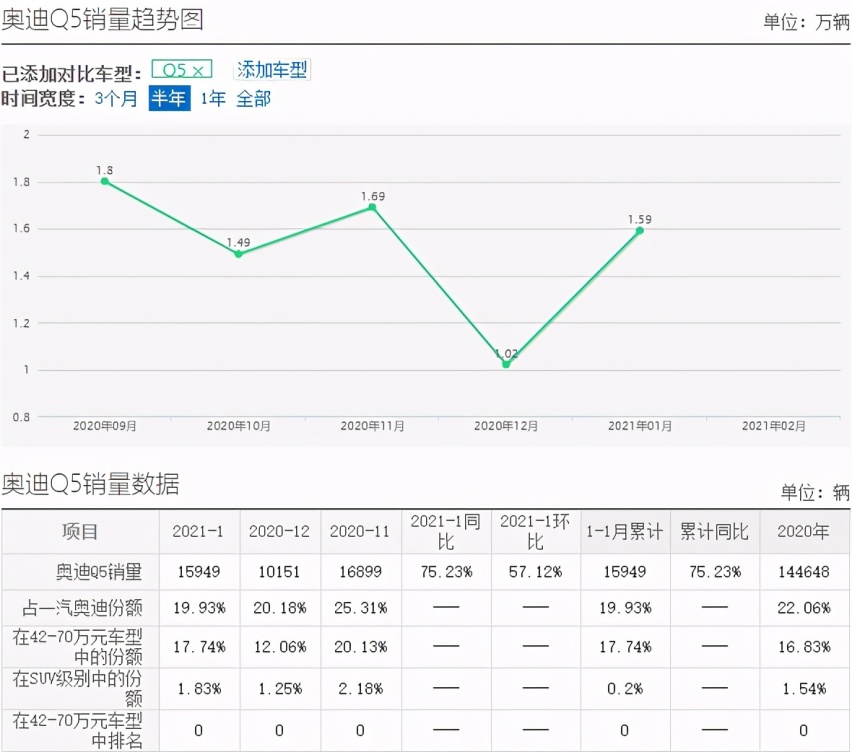
Task: Click the 16899 sales cell
Action: point(360,572)
